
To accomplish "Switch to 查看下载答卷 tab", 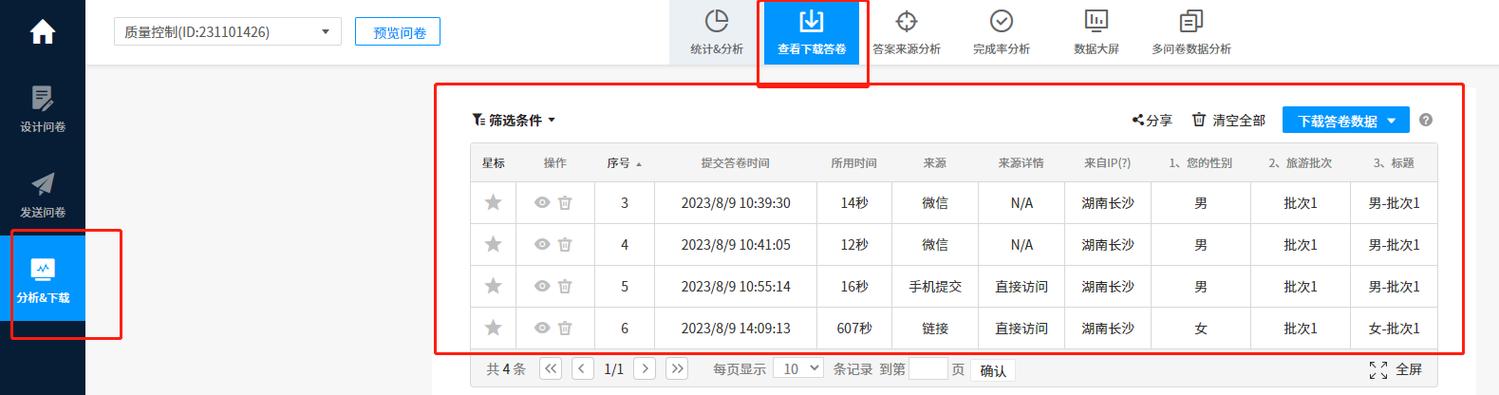I will click(811, 32).
